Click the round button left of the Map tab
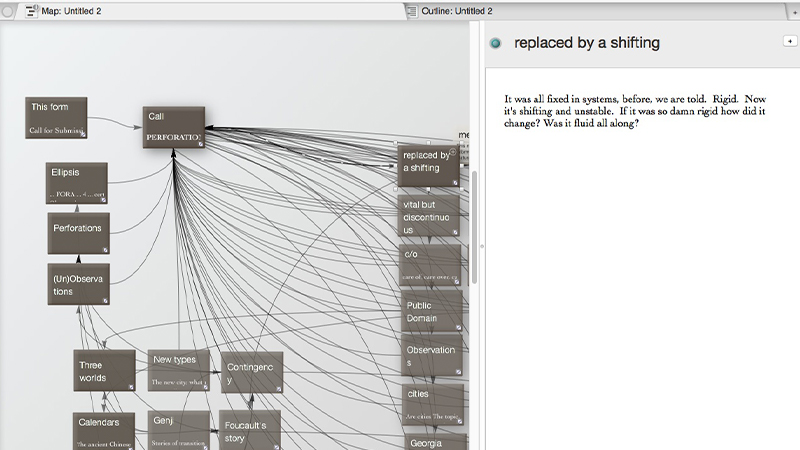Viewport: 800px width, 450px height. tap(9, 10)
